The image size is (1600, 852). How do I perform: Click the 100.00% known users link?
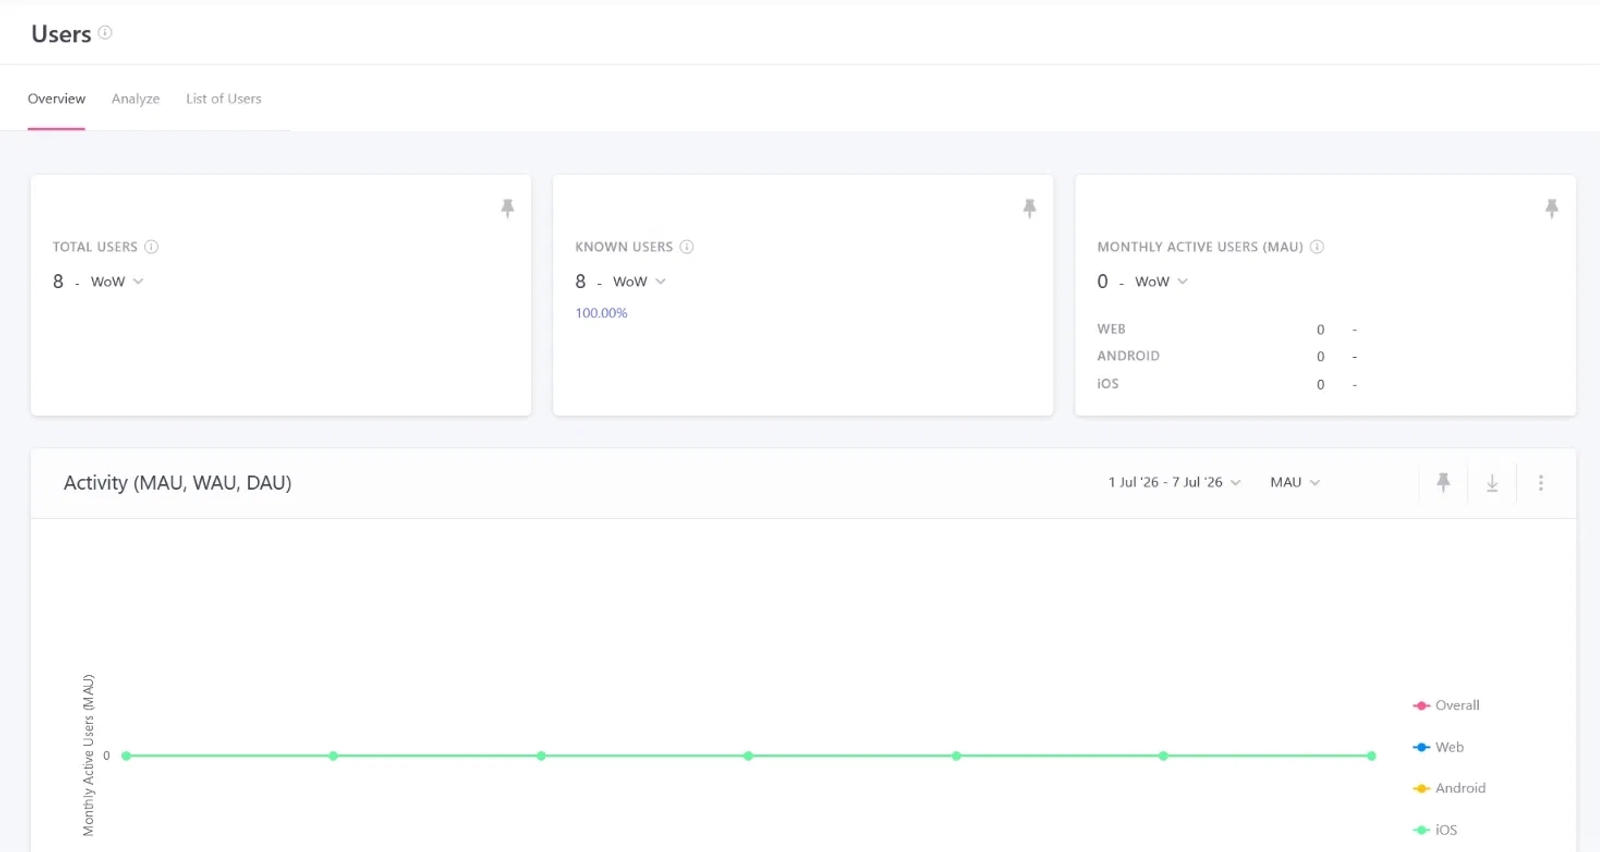[x=601, y=313]
